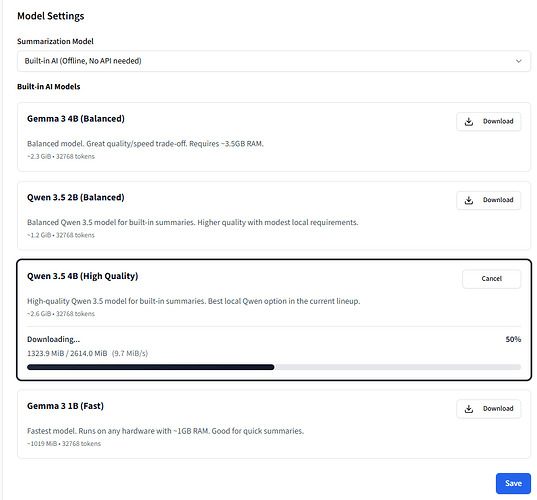This screenshot has width=537, height=500.
Task: Download the Gemma 3 1B (Fast) model
Action: click(x=488, y=409)
